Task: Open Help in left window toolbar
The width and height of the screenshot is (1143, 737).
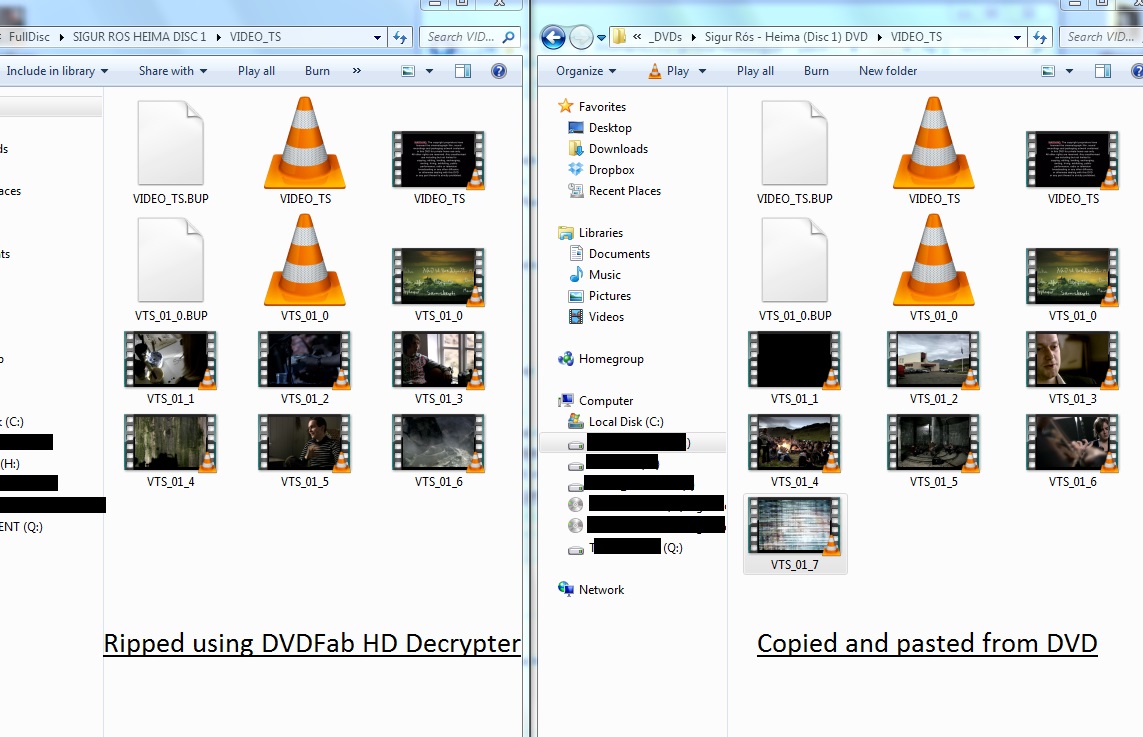Action: tap(499, 71)
